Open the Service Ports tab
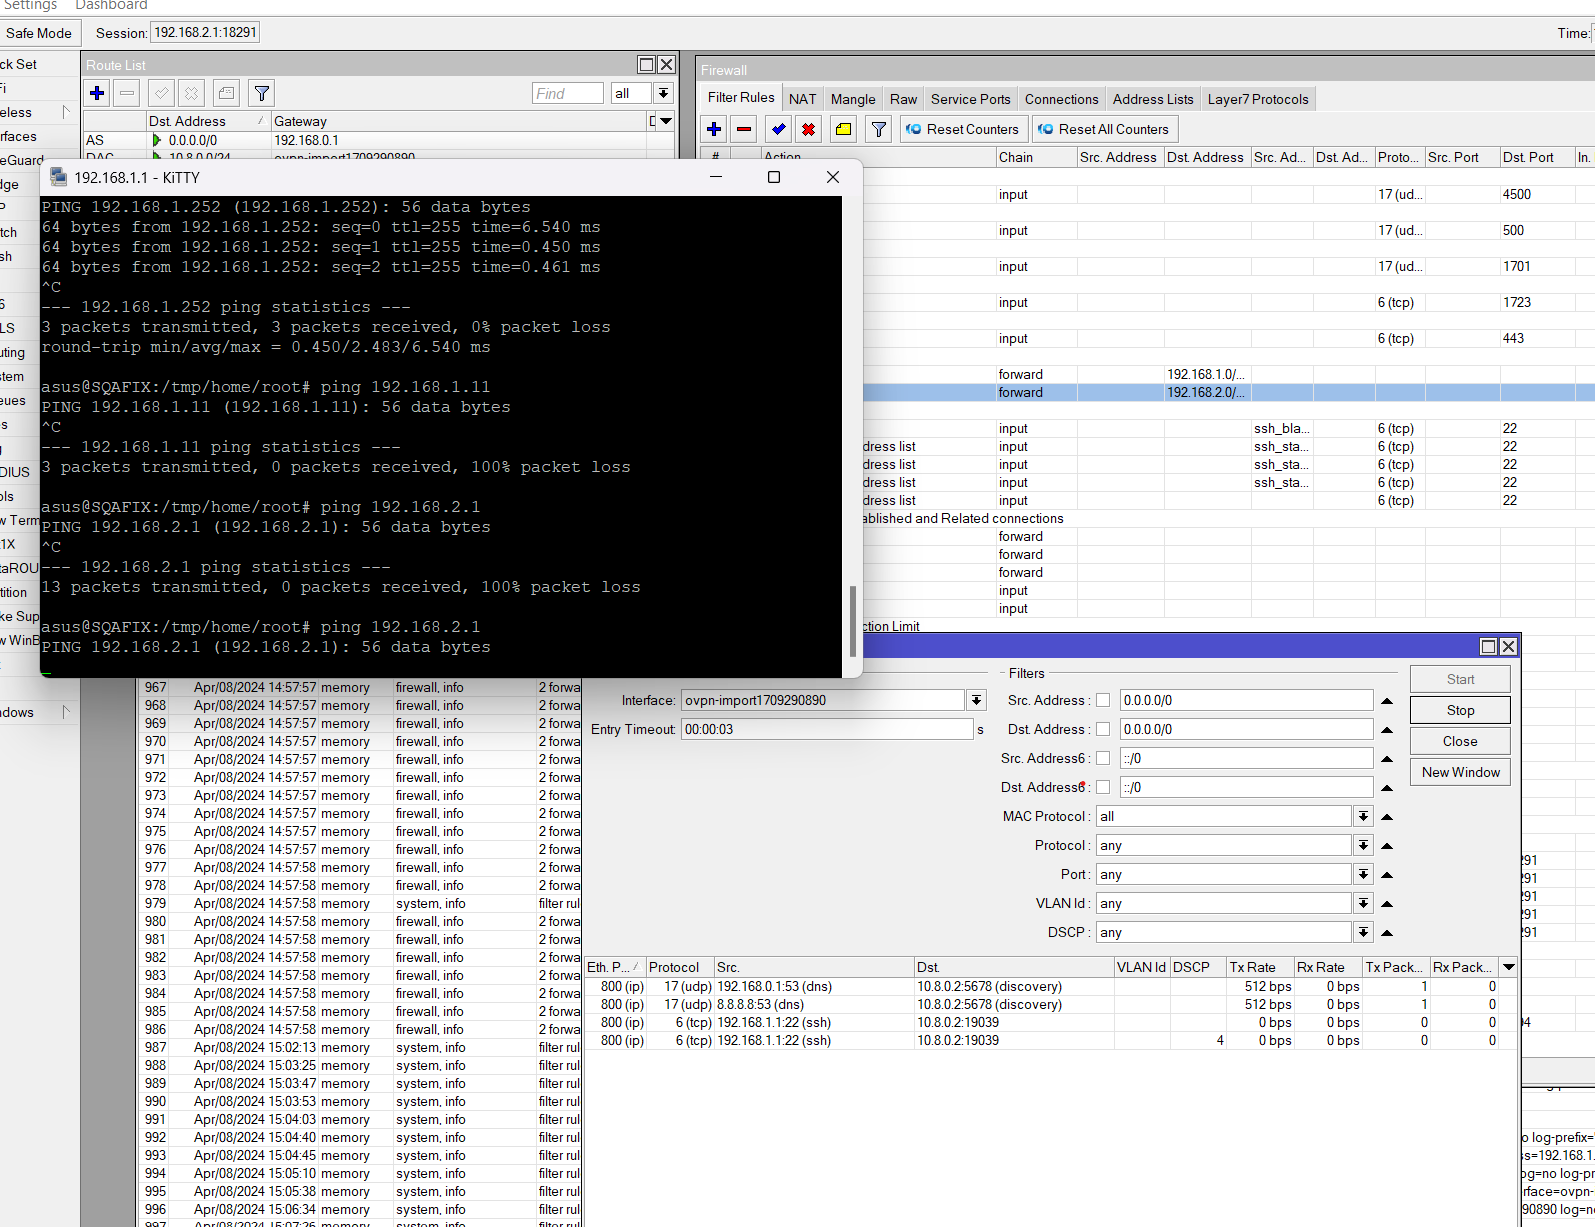The height and width of the screenshot is (1227, 1595). (x=970, y=99)
